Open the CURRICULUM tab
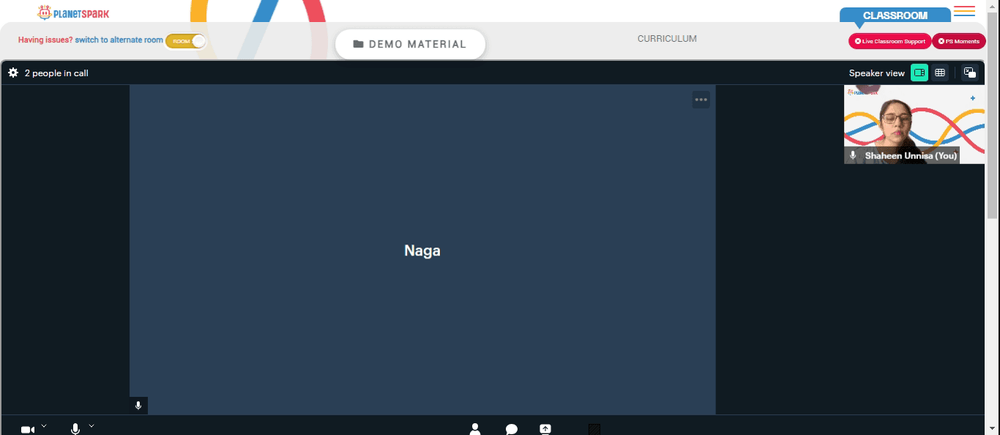 (x=667, y=39)
